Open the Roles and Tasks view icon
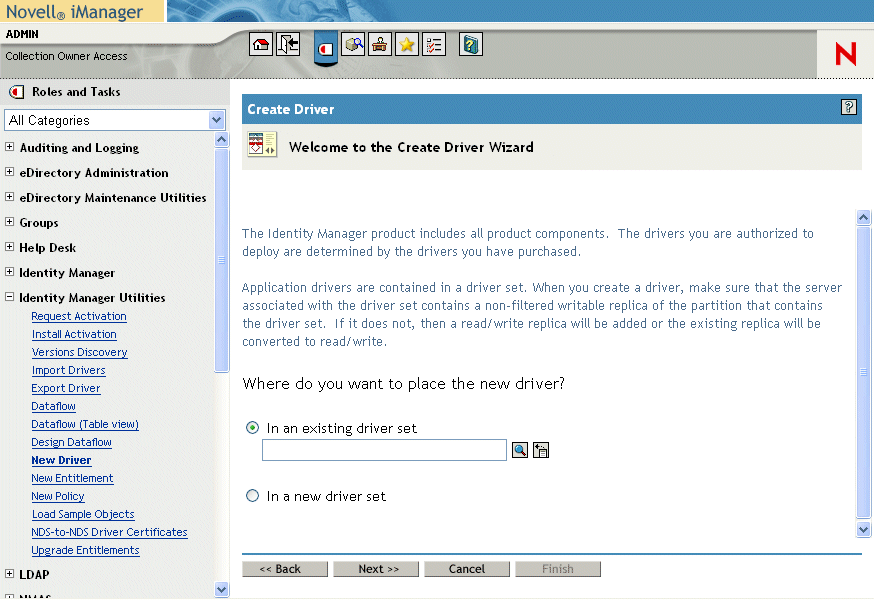 tap(324, 44)
